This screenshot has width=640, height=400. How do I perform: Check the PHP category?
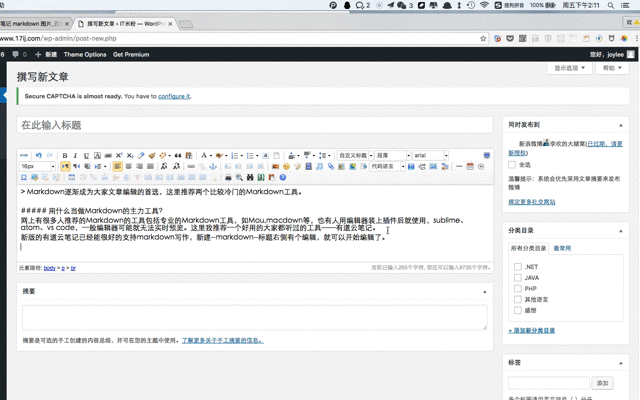pyautogui.click(x=518, y=288)
